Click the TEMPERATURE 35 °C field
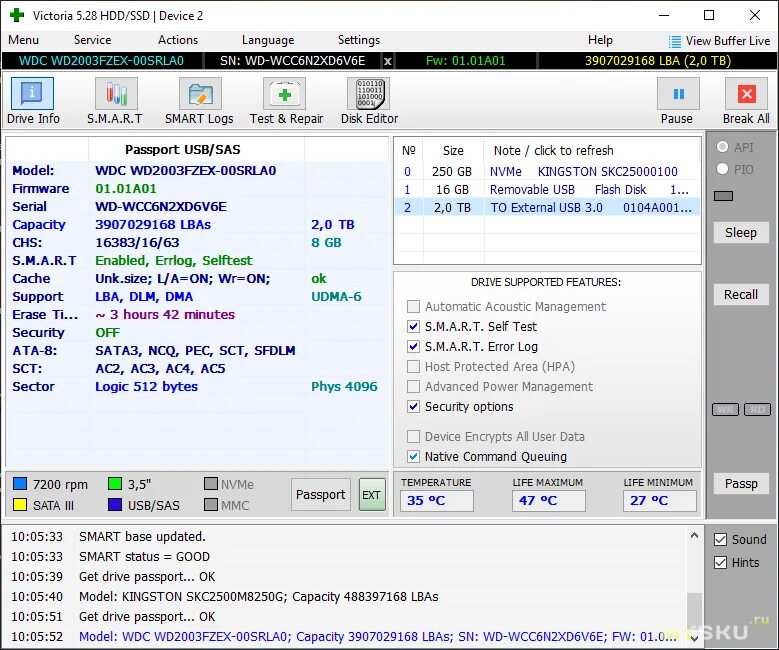 (x=436, y=500)
